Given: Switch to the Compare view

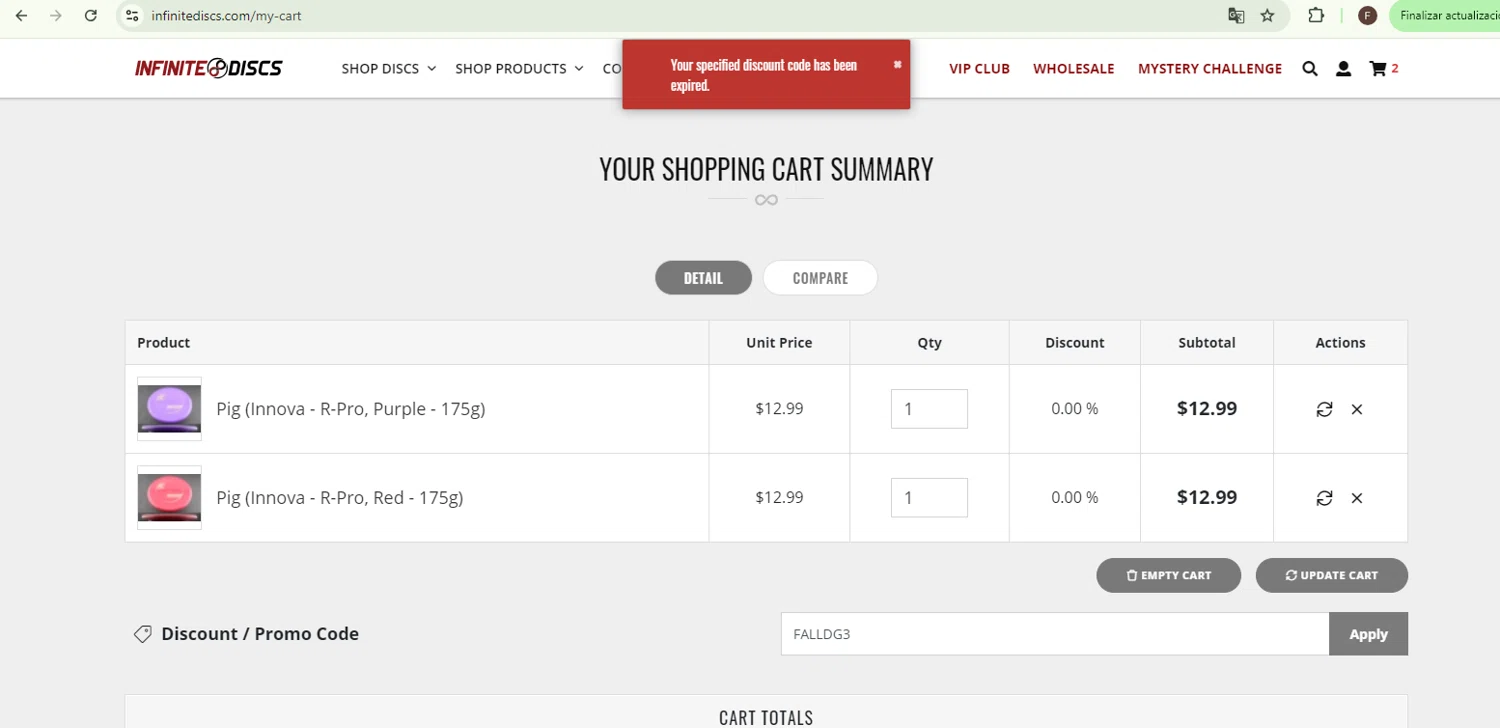Looking at the screenshot, I should pyautogui.click(x=820, y=278).
